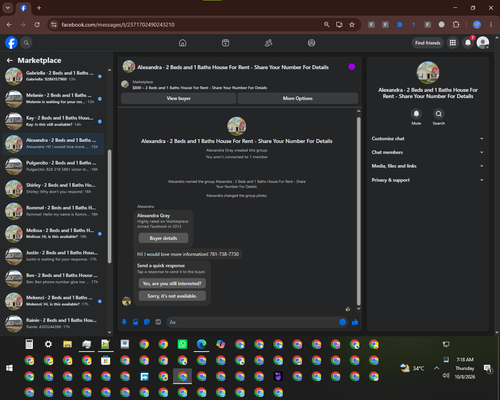Open the Microsoft Edge taskbar icon
Screen dimensions: 500x400
pyautogui.click(x=201, y=344)
